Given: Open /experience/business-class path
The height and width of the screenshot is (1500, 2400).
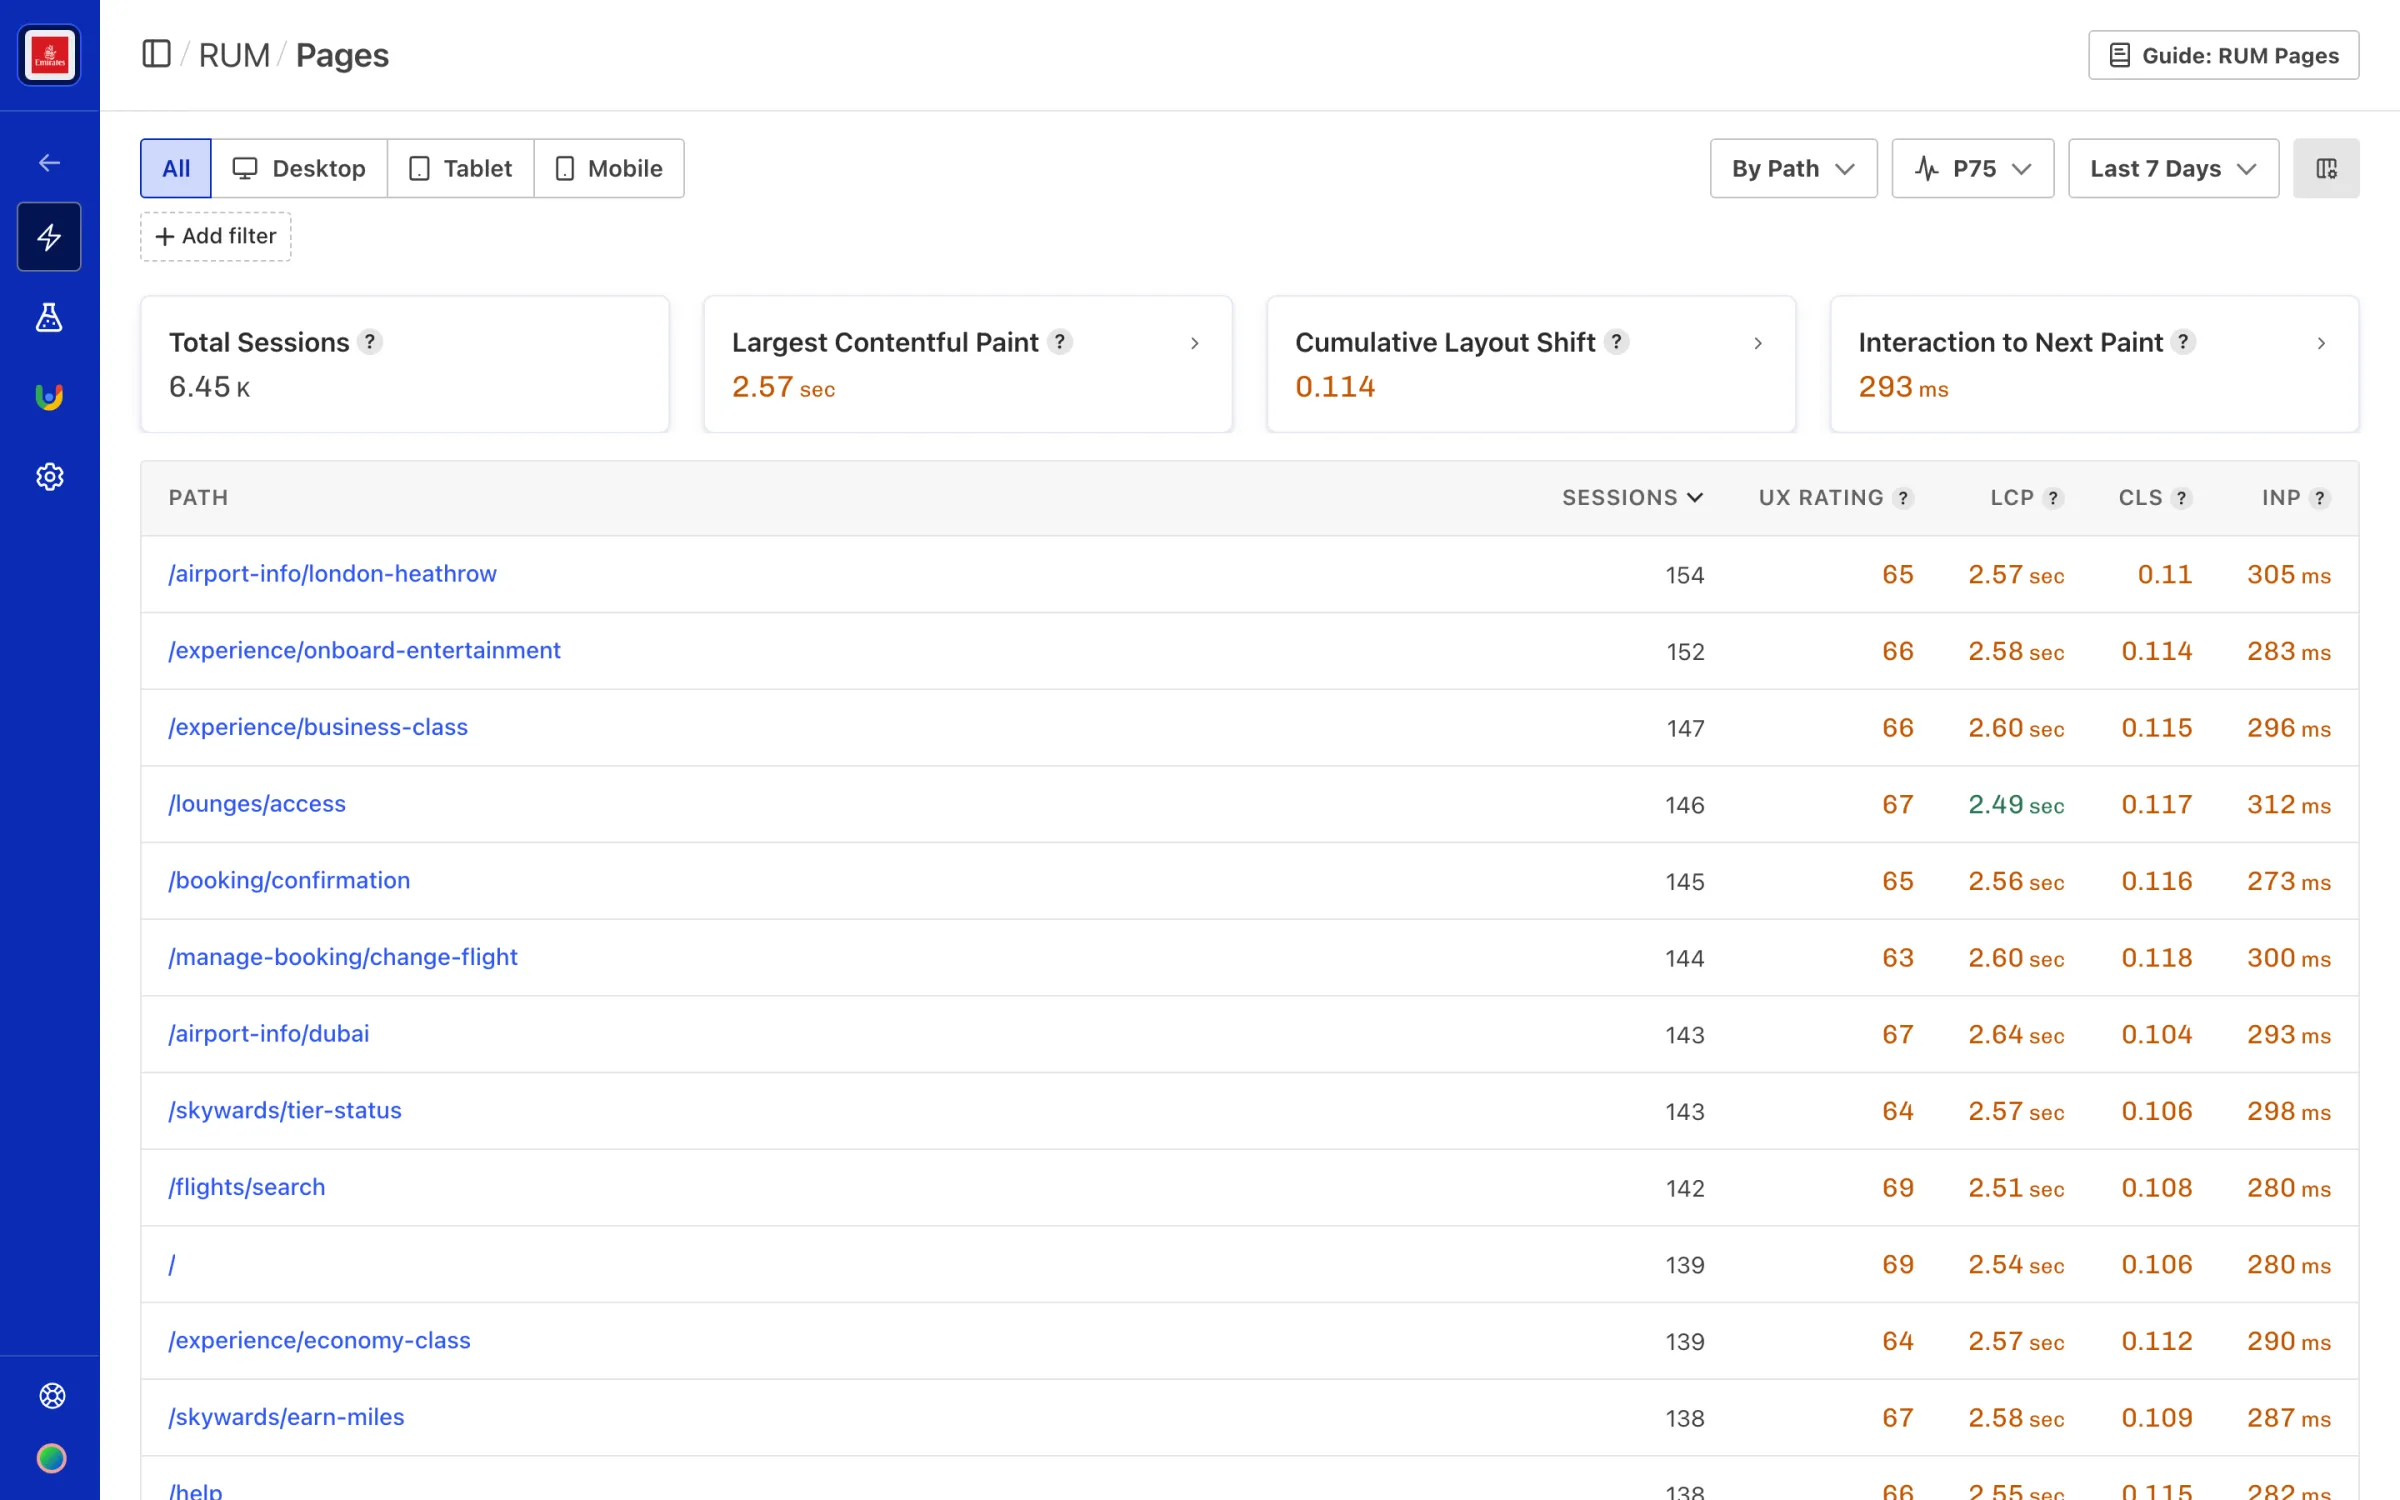Looking at the screenshot, I should (318, 727).
